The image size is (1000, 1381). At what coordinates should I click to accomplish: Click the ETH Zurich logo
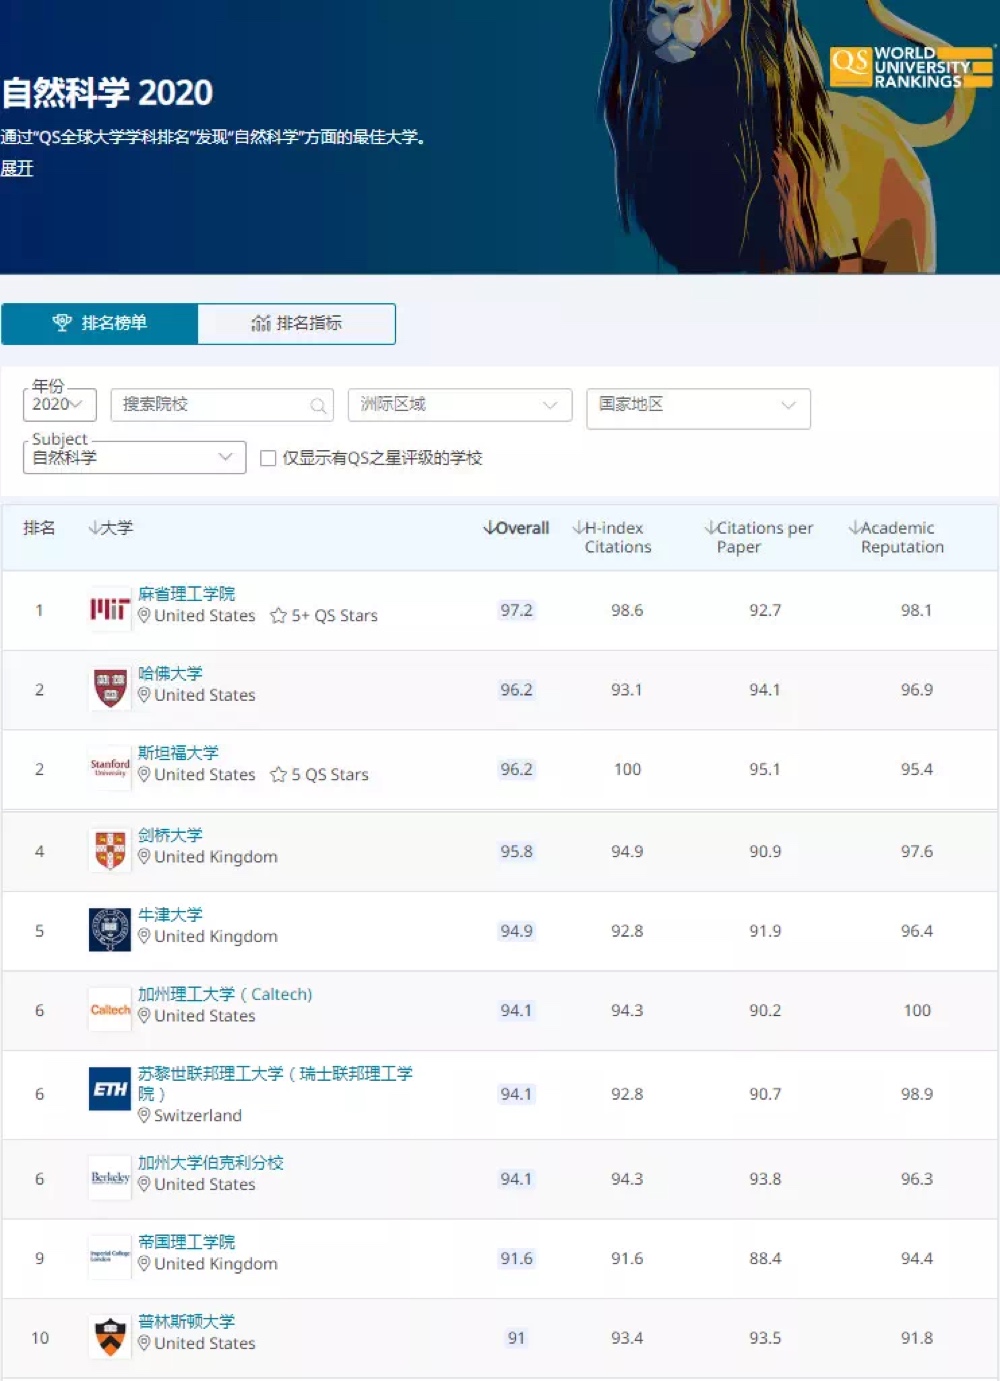click(109, 1090)
